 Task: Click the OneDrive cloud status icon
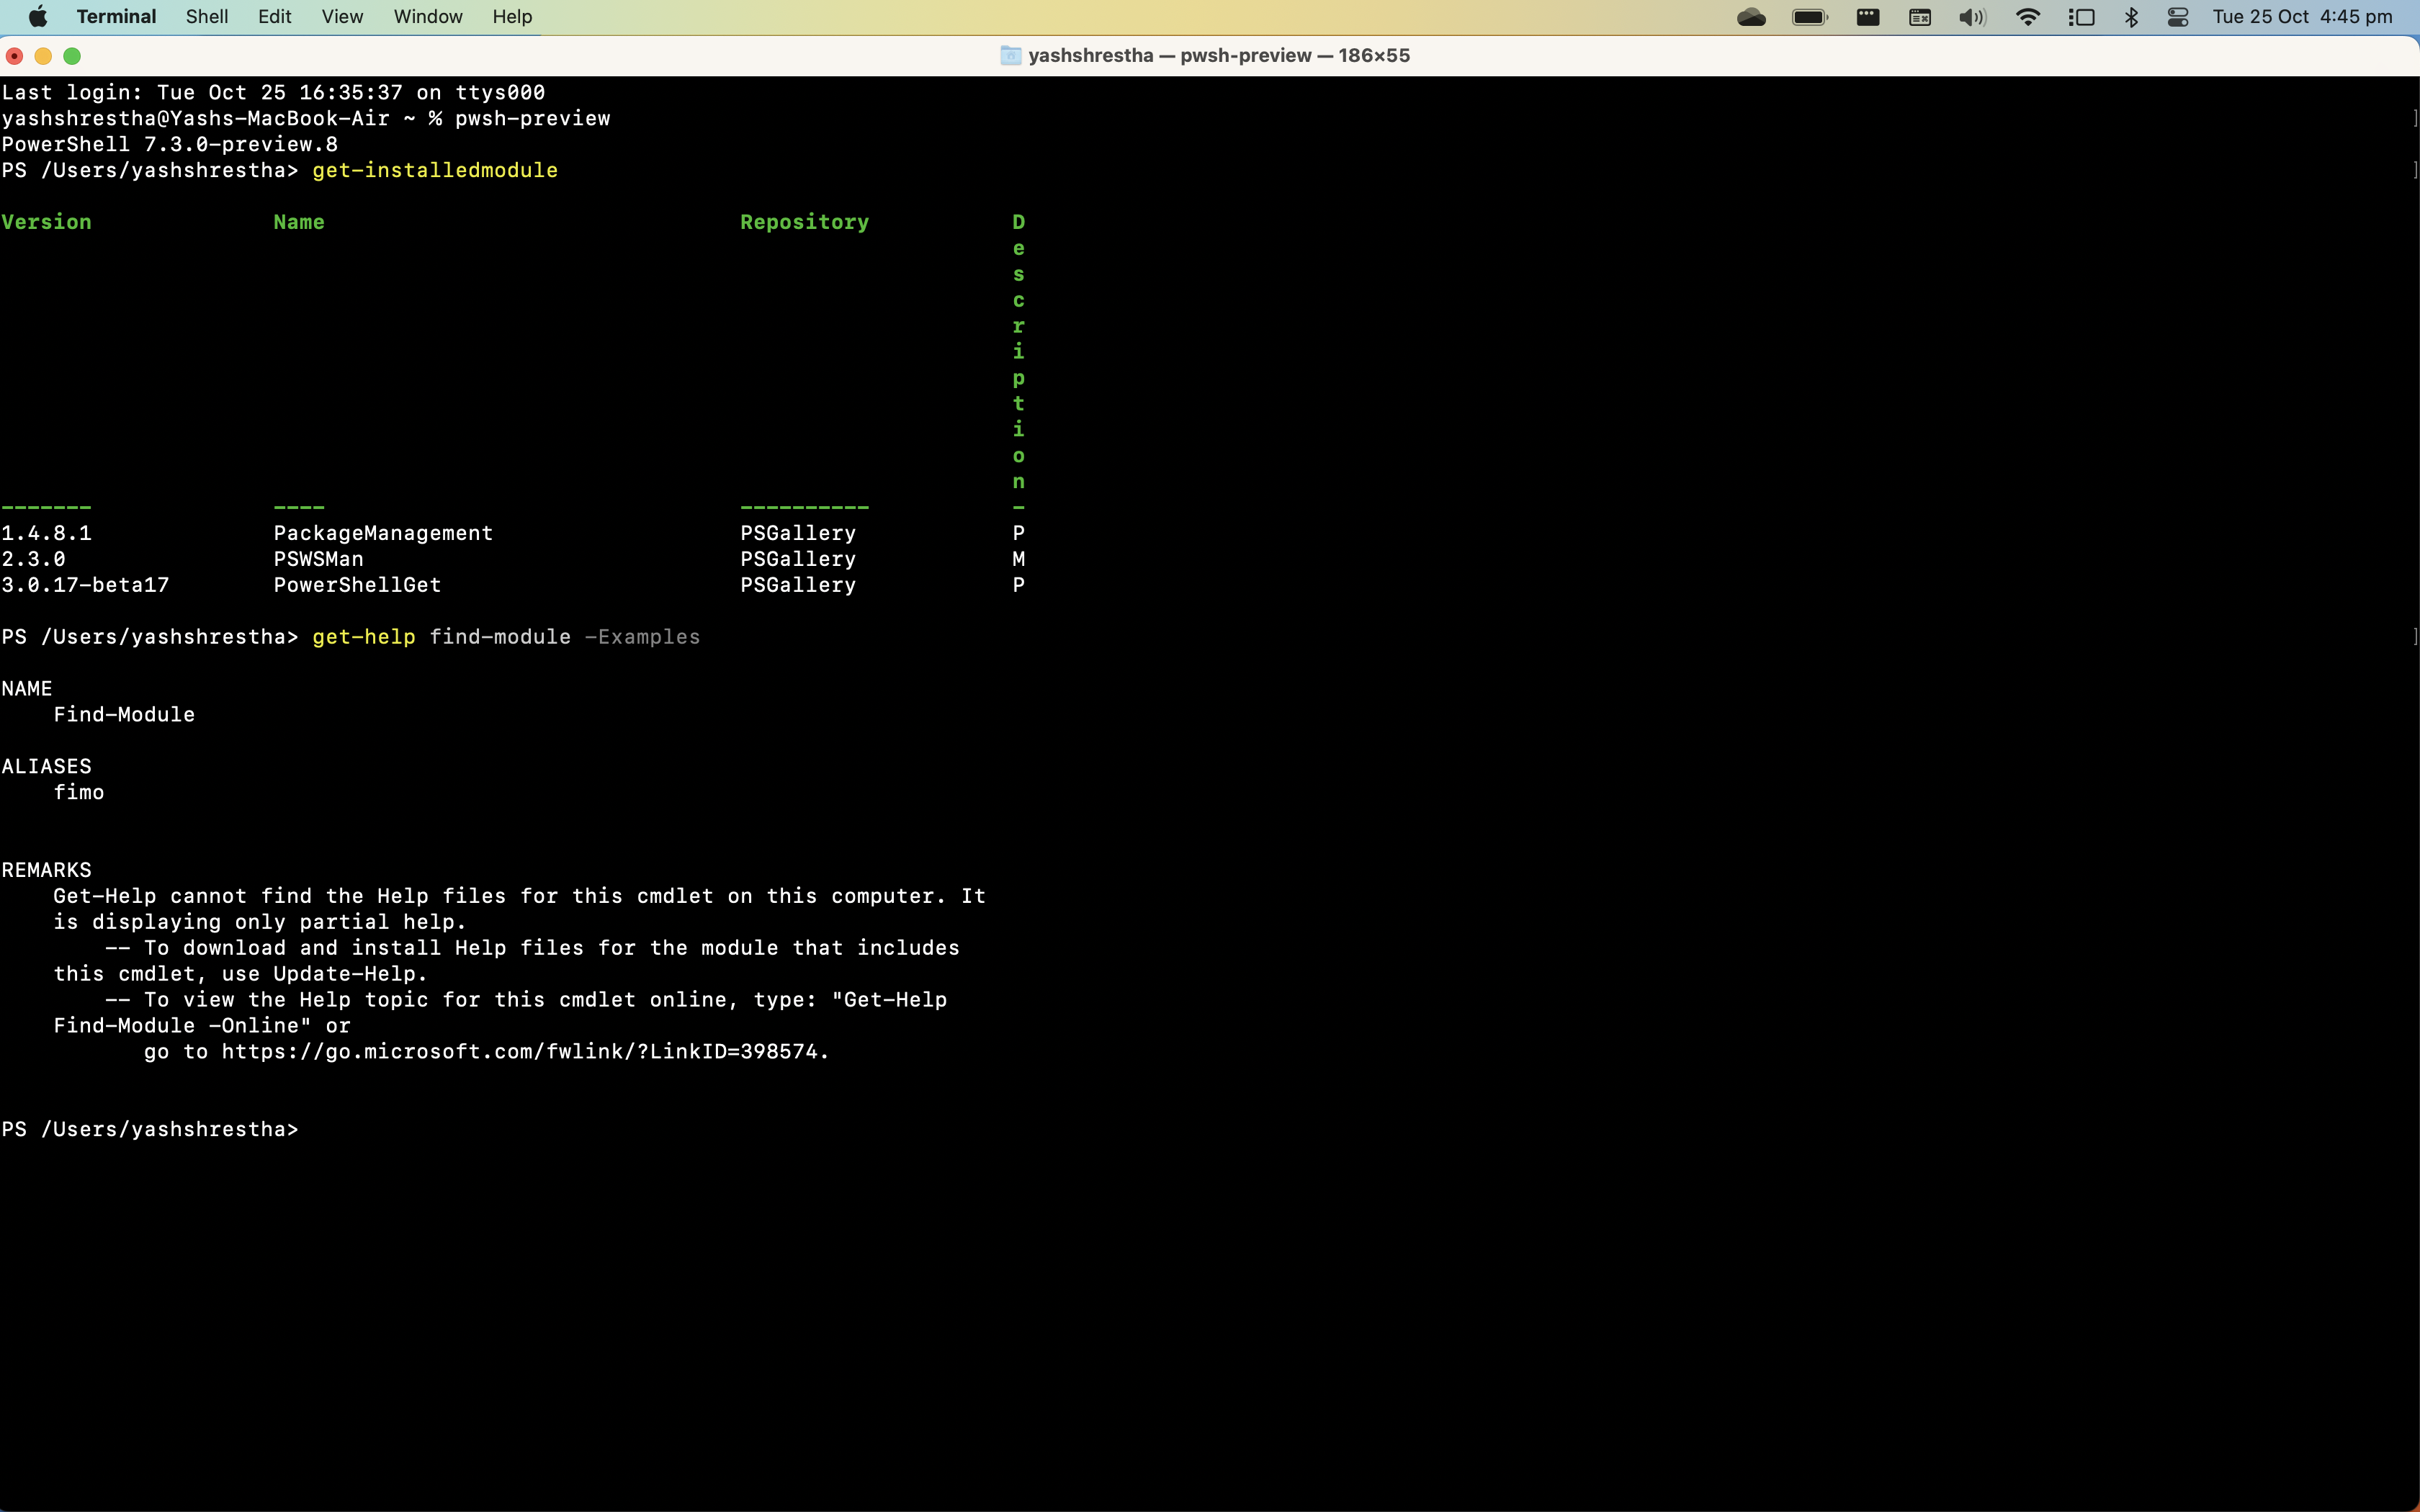[x=1751, y=17]
